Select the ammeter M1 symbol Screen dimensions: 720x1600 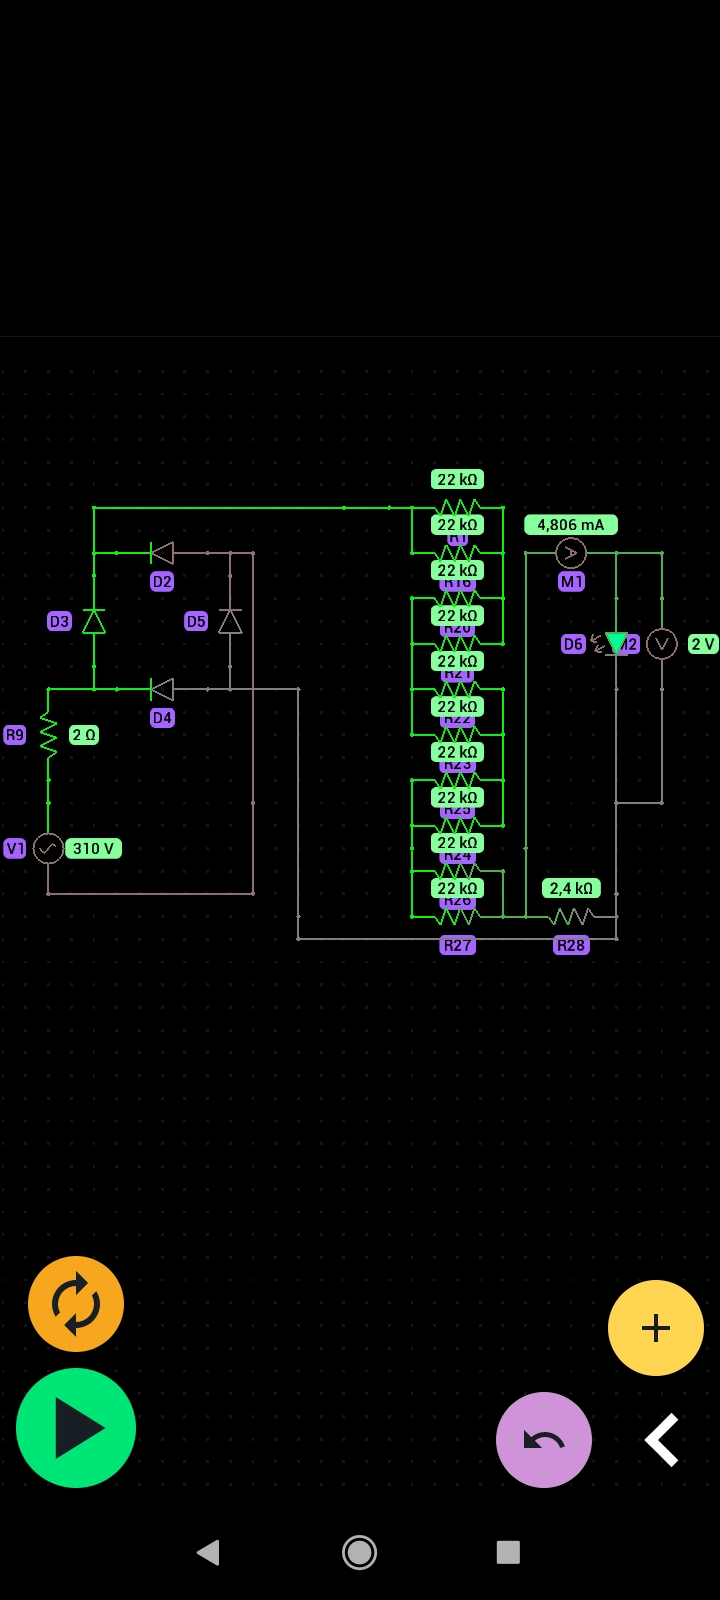pyautogui.click(x=571, y=553)
